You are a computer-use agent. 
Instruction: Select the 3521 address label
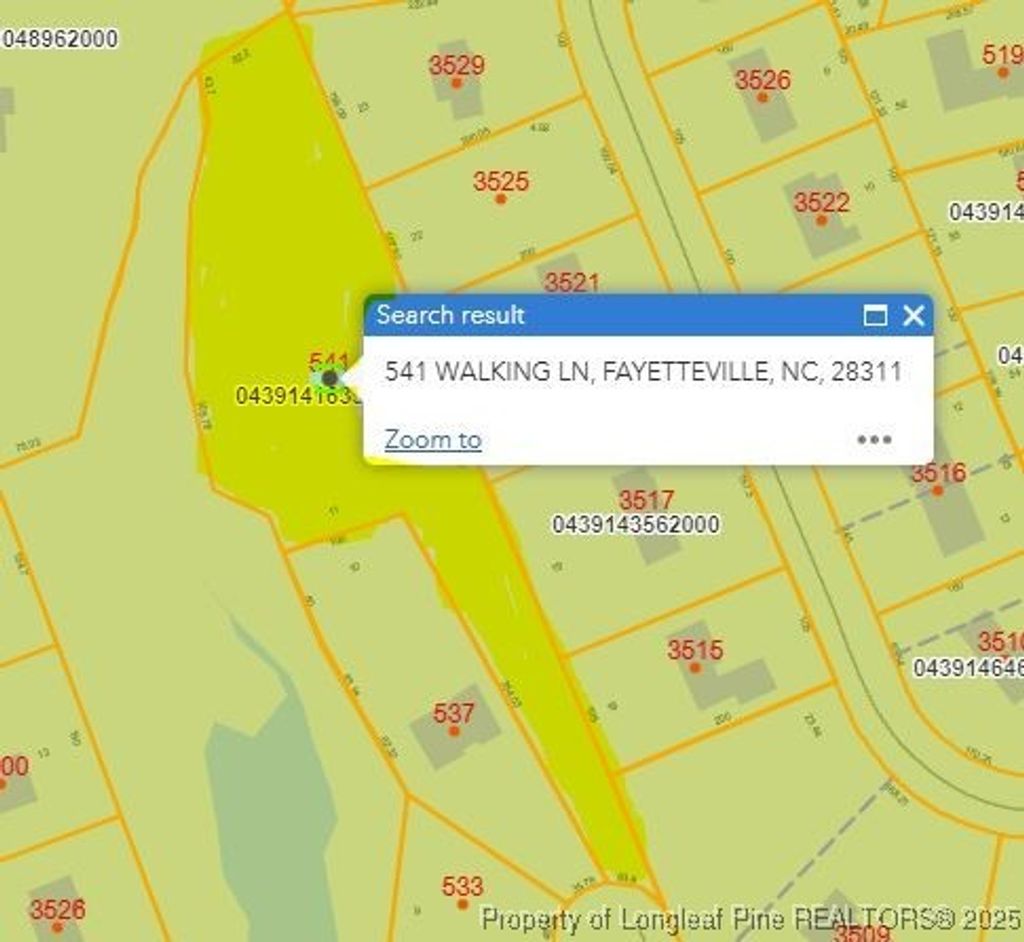click(x=571, y=283)
